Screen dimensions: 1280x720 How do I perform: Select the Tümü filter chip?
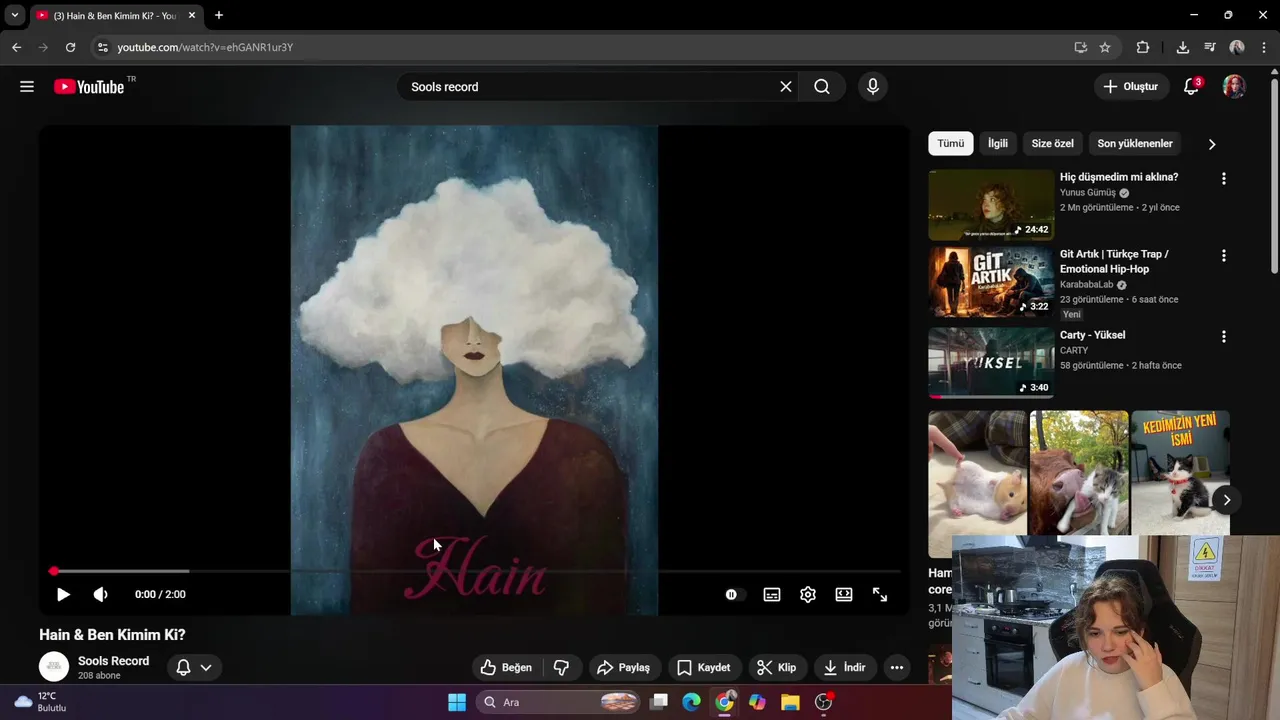click(x=951, y=143)
